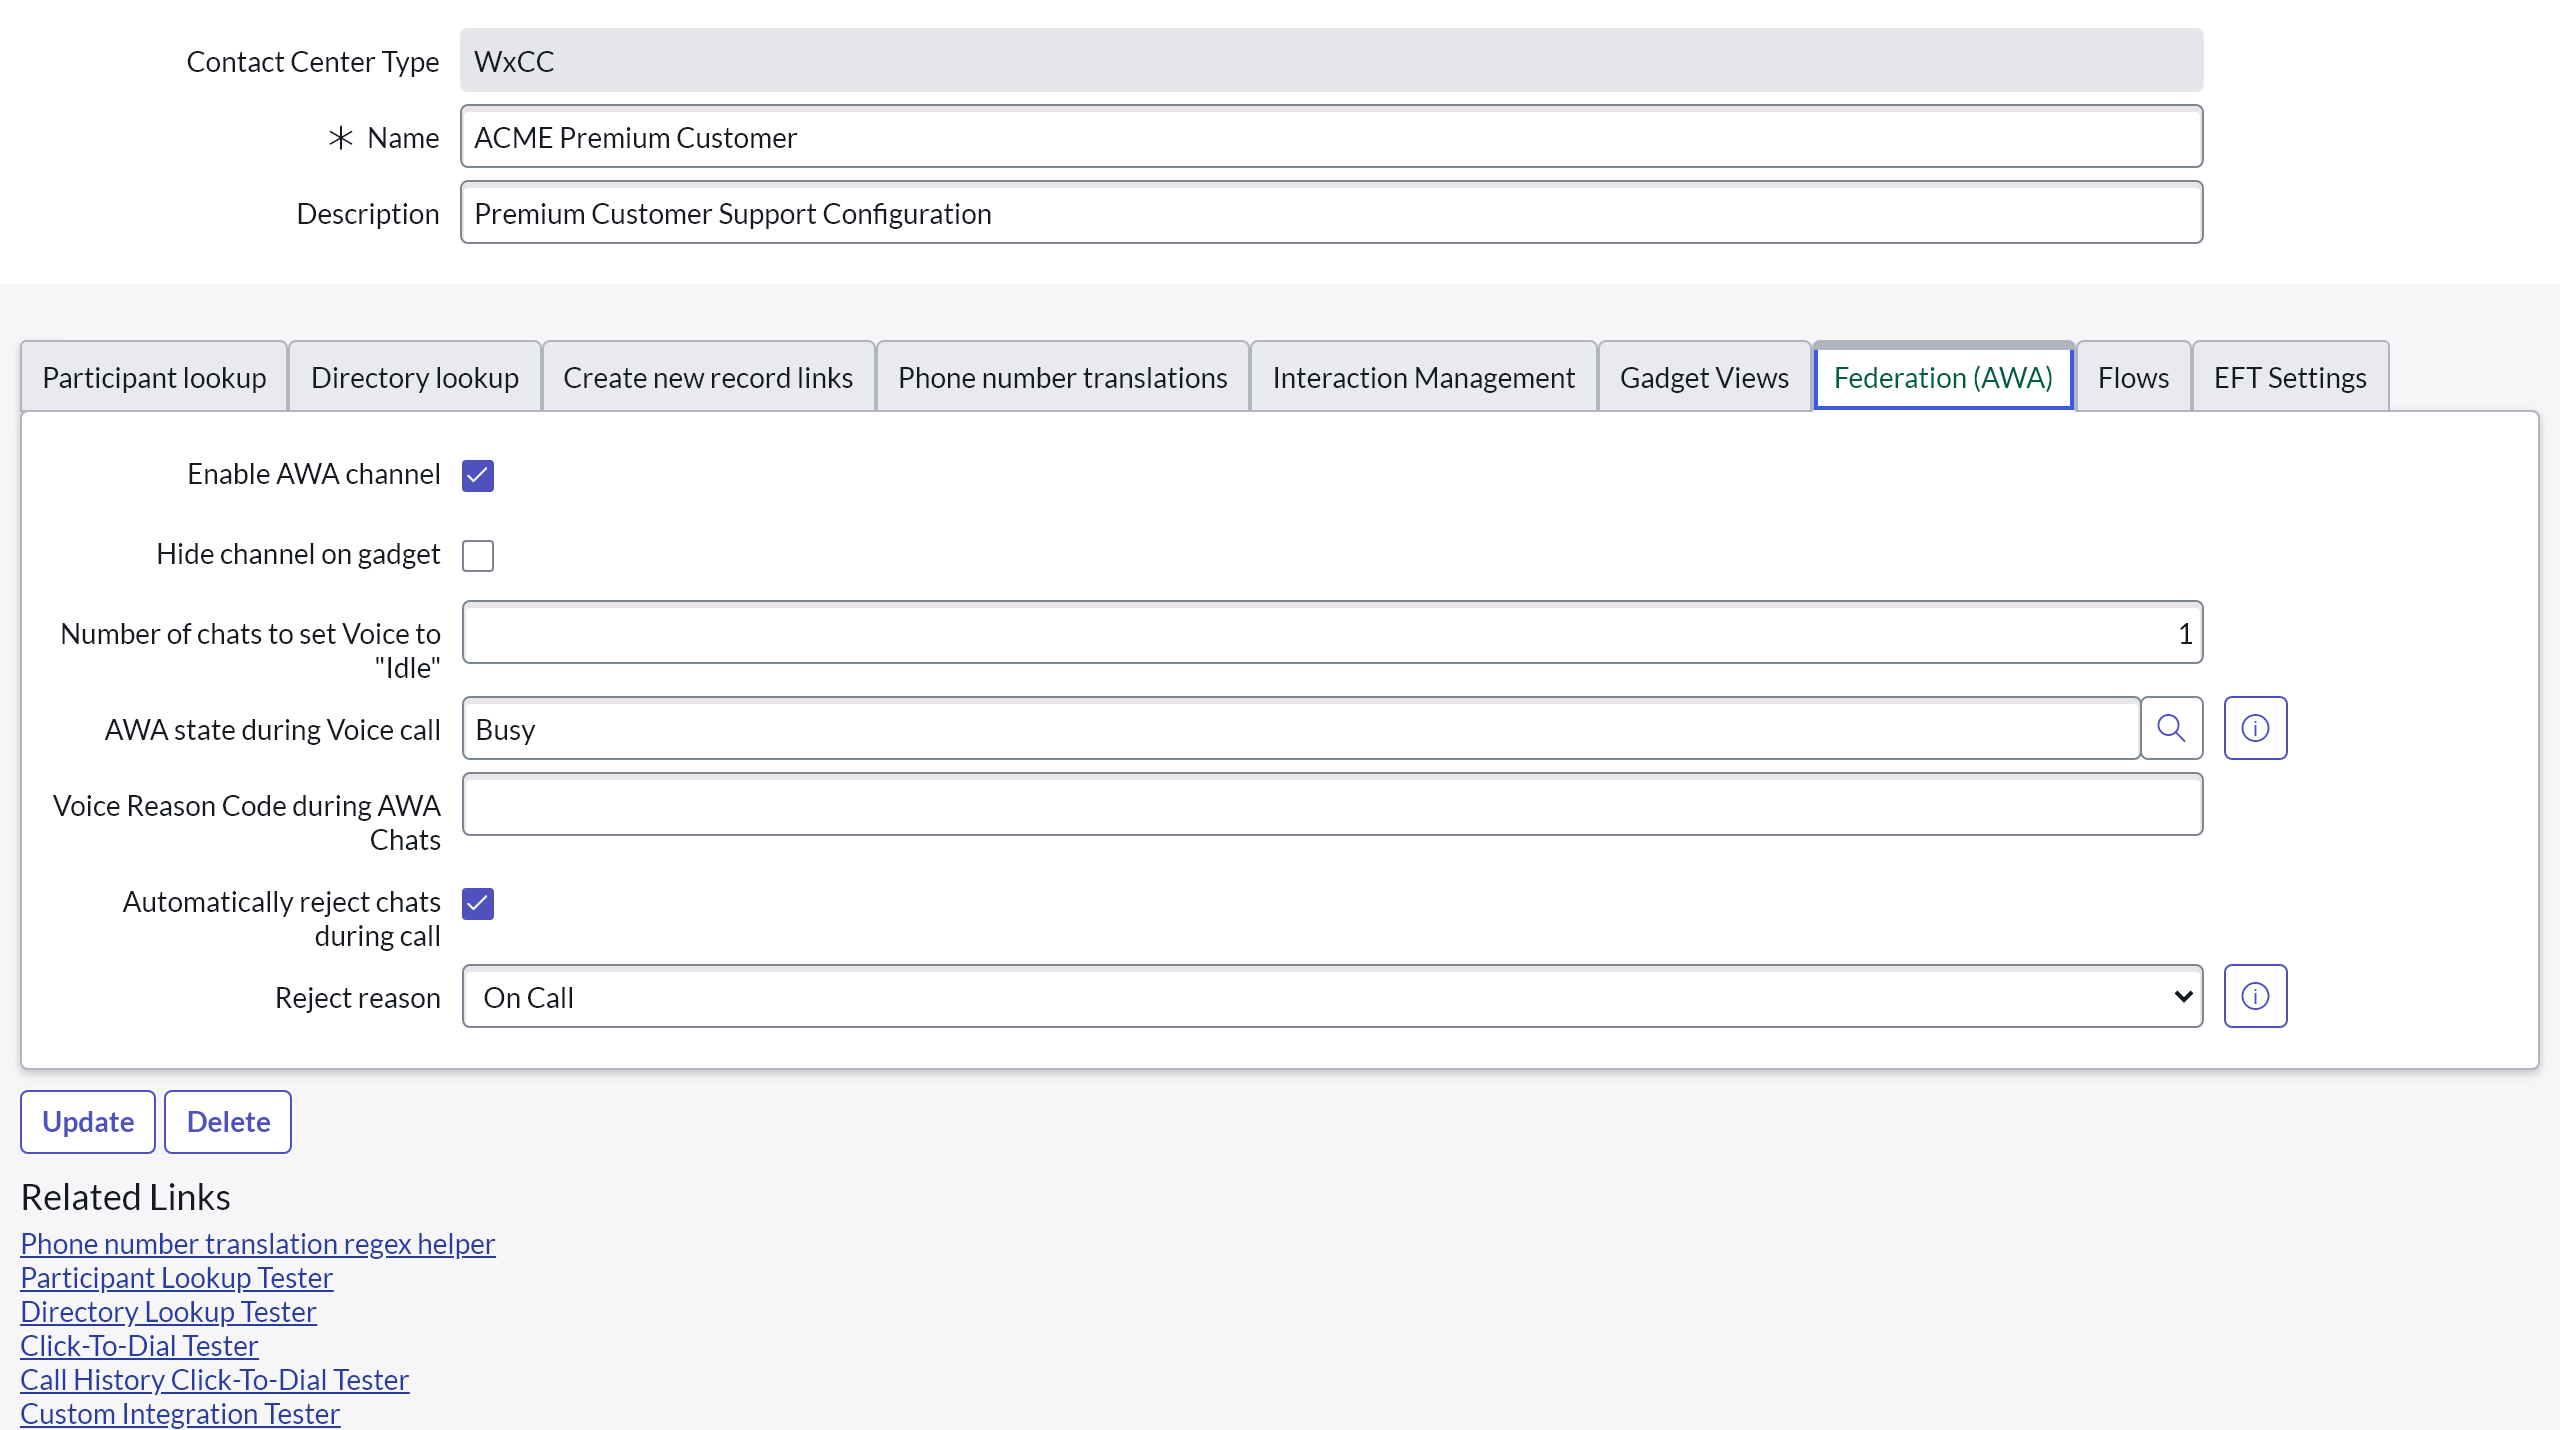Viewport: 2560px width, 1430px height.
Task: Go to the EFT Settings tab
Action: [x=2290, y=377]
